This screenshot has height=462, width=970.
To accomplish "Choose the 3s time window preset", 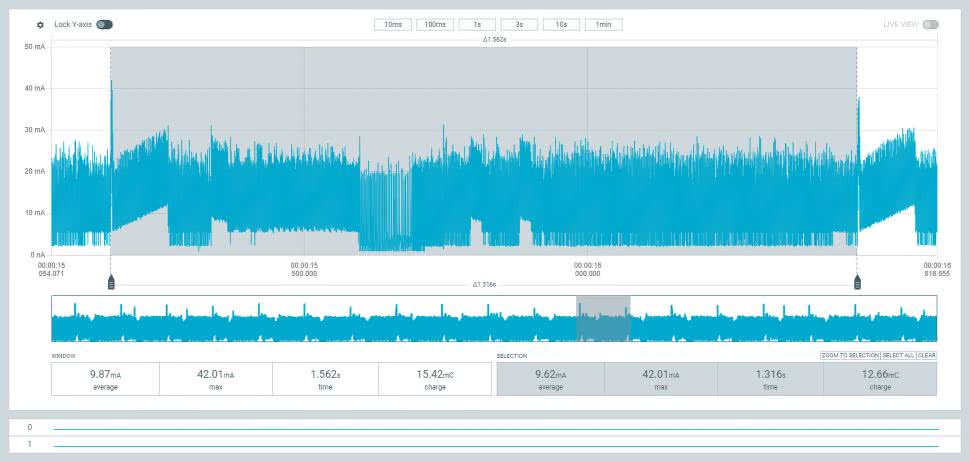I will (x=519, y=25).
